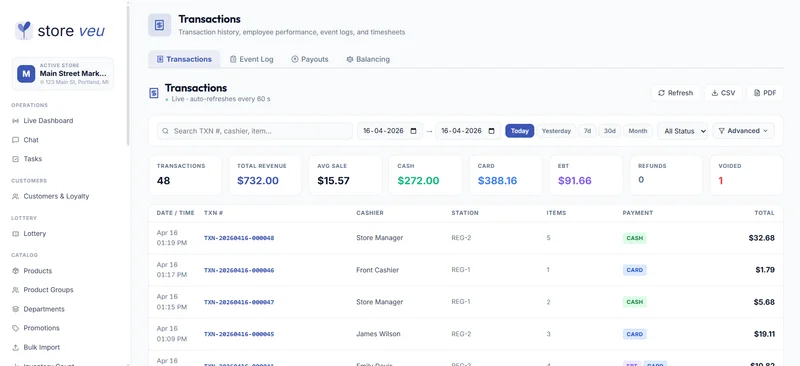Switch to the Event Log tab

[x=252, y=59]
